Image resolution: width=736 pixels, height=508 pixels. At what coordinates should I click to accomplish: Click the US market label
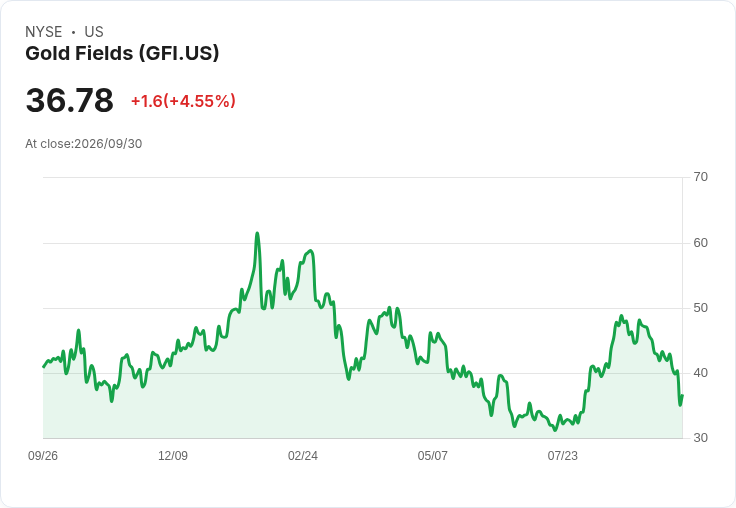click(x=94, y=32)
